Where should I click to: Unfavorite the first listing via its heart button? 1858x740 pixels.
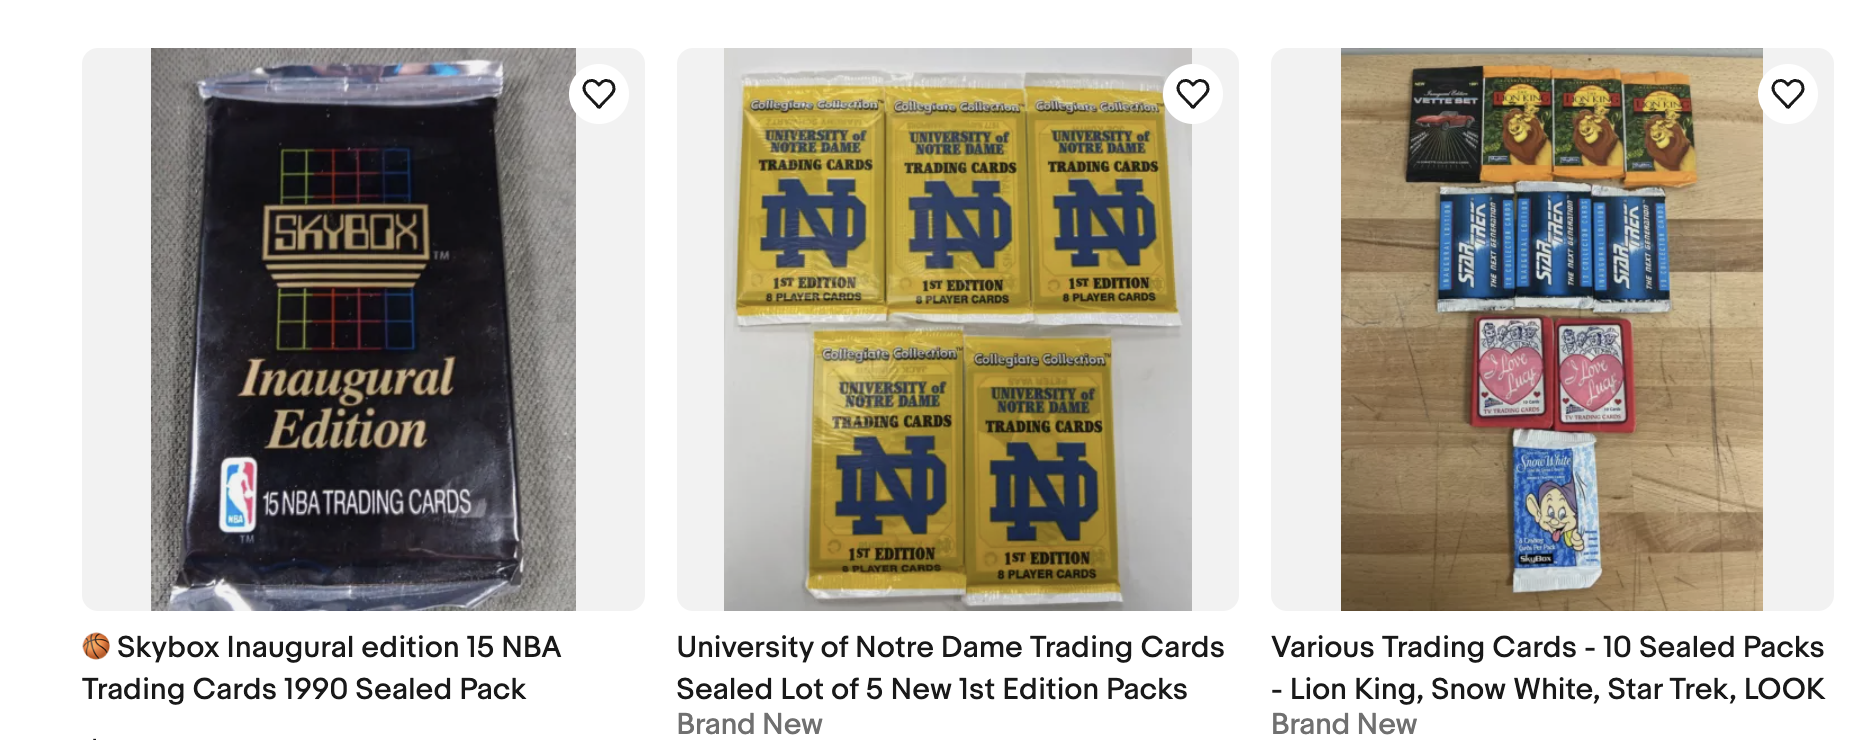coord(600,93)
